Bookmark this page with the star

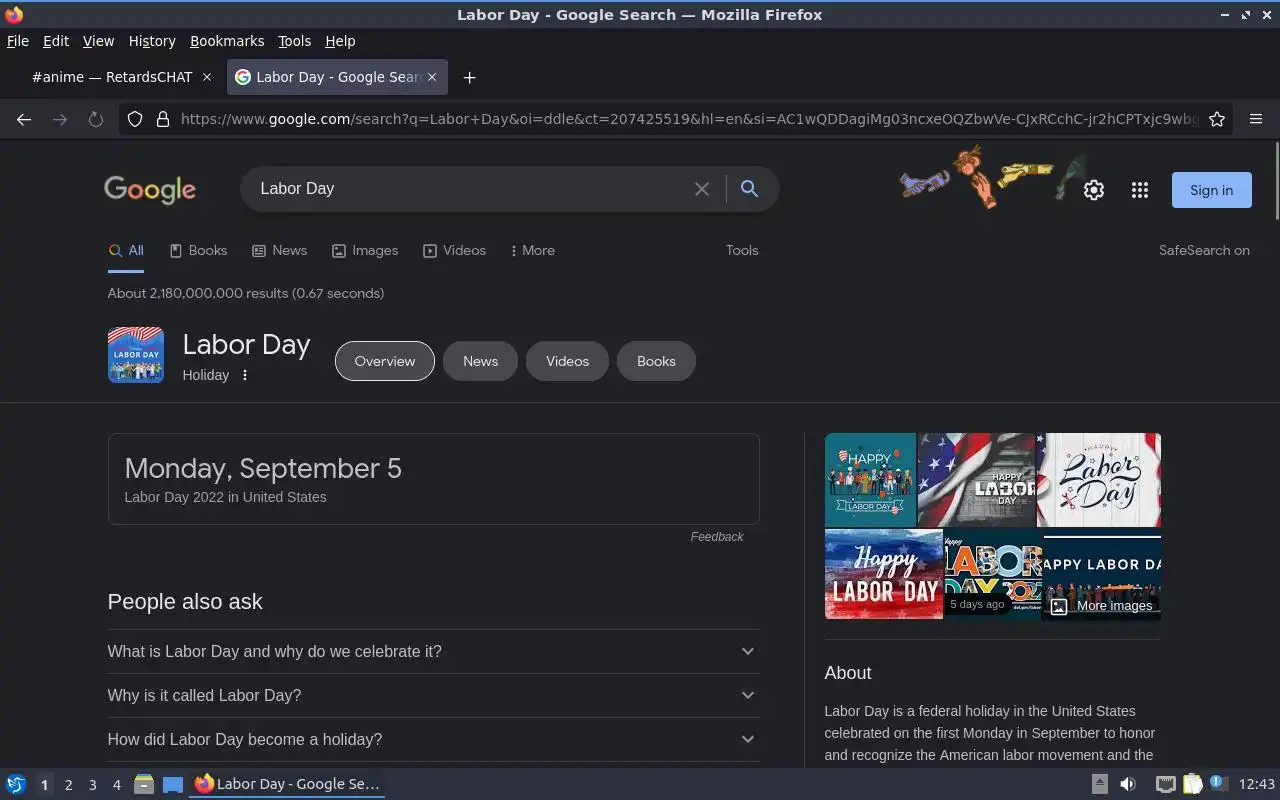tap(1217, 119)
